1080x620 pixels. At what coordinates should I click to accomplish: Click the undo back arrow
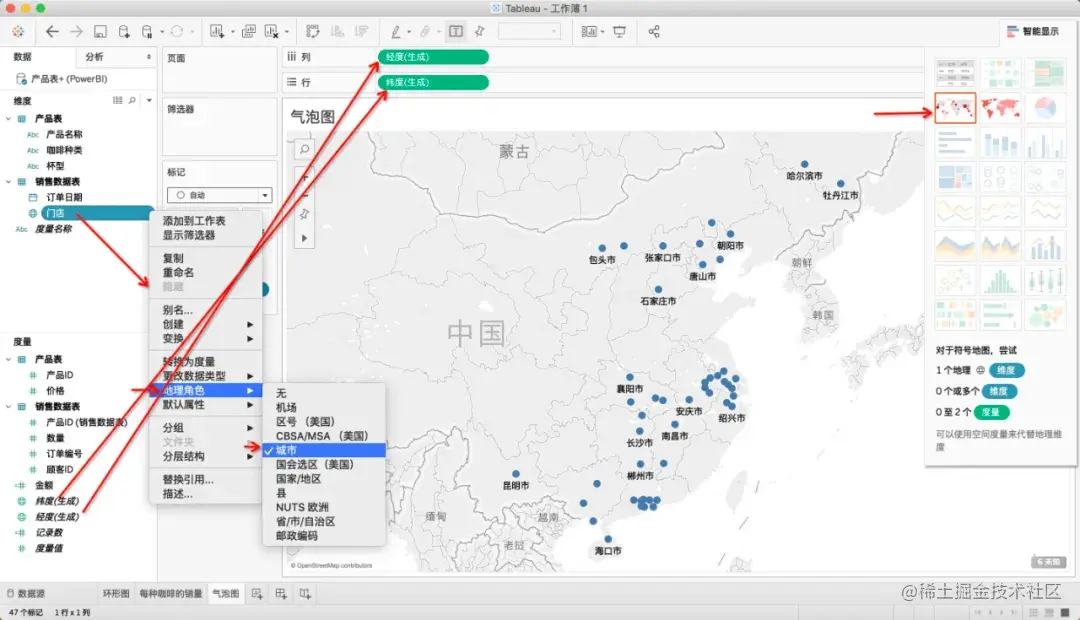pos(52,32)
